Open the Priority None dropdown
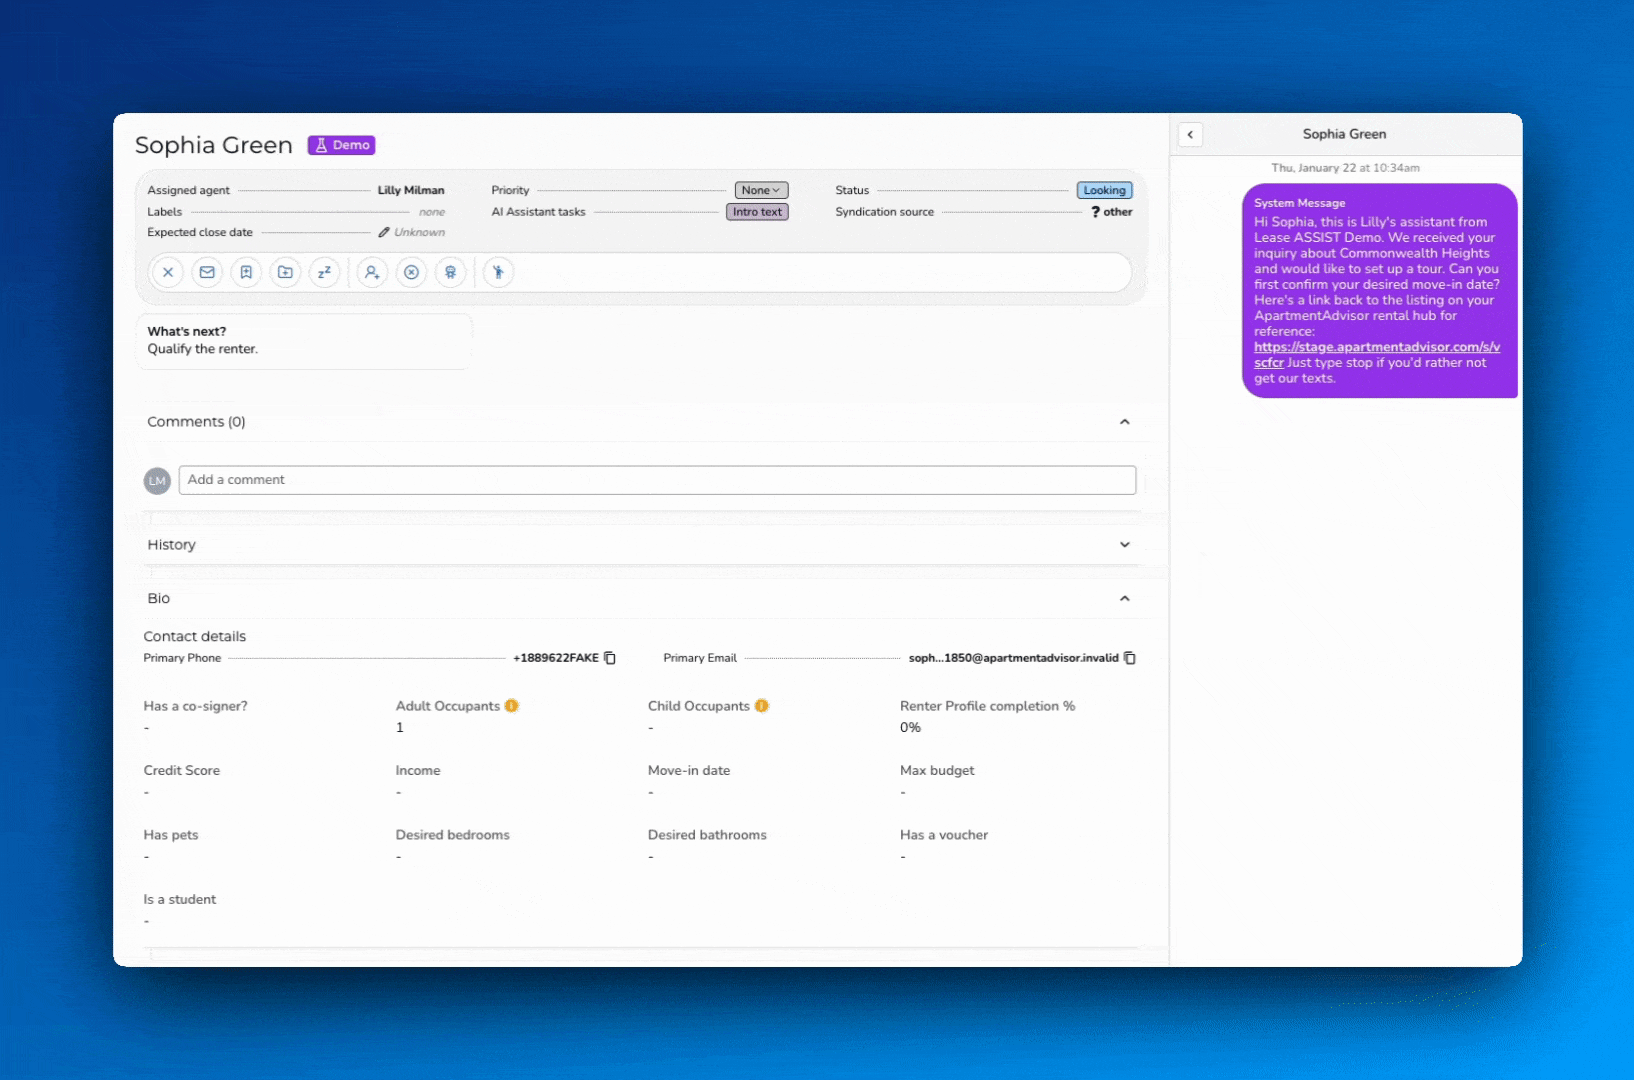The image size is (1634, 1080). coord(761,190)
